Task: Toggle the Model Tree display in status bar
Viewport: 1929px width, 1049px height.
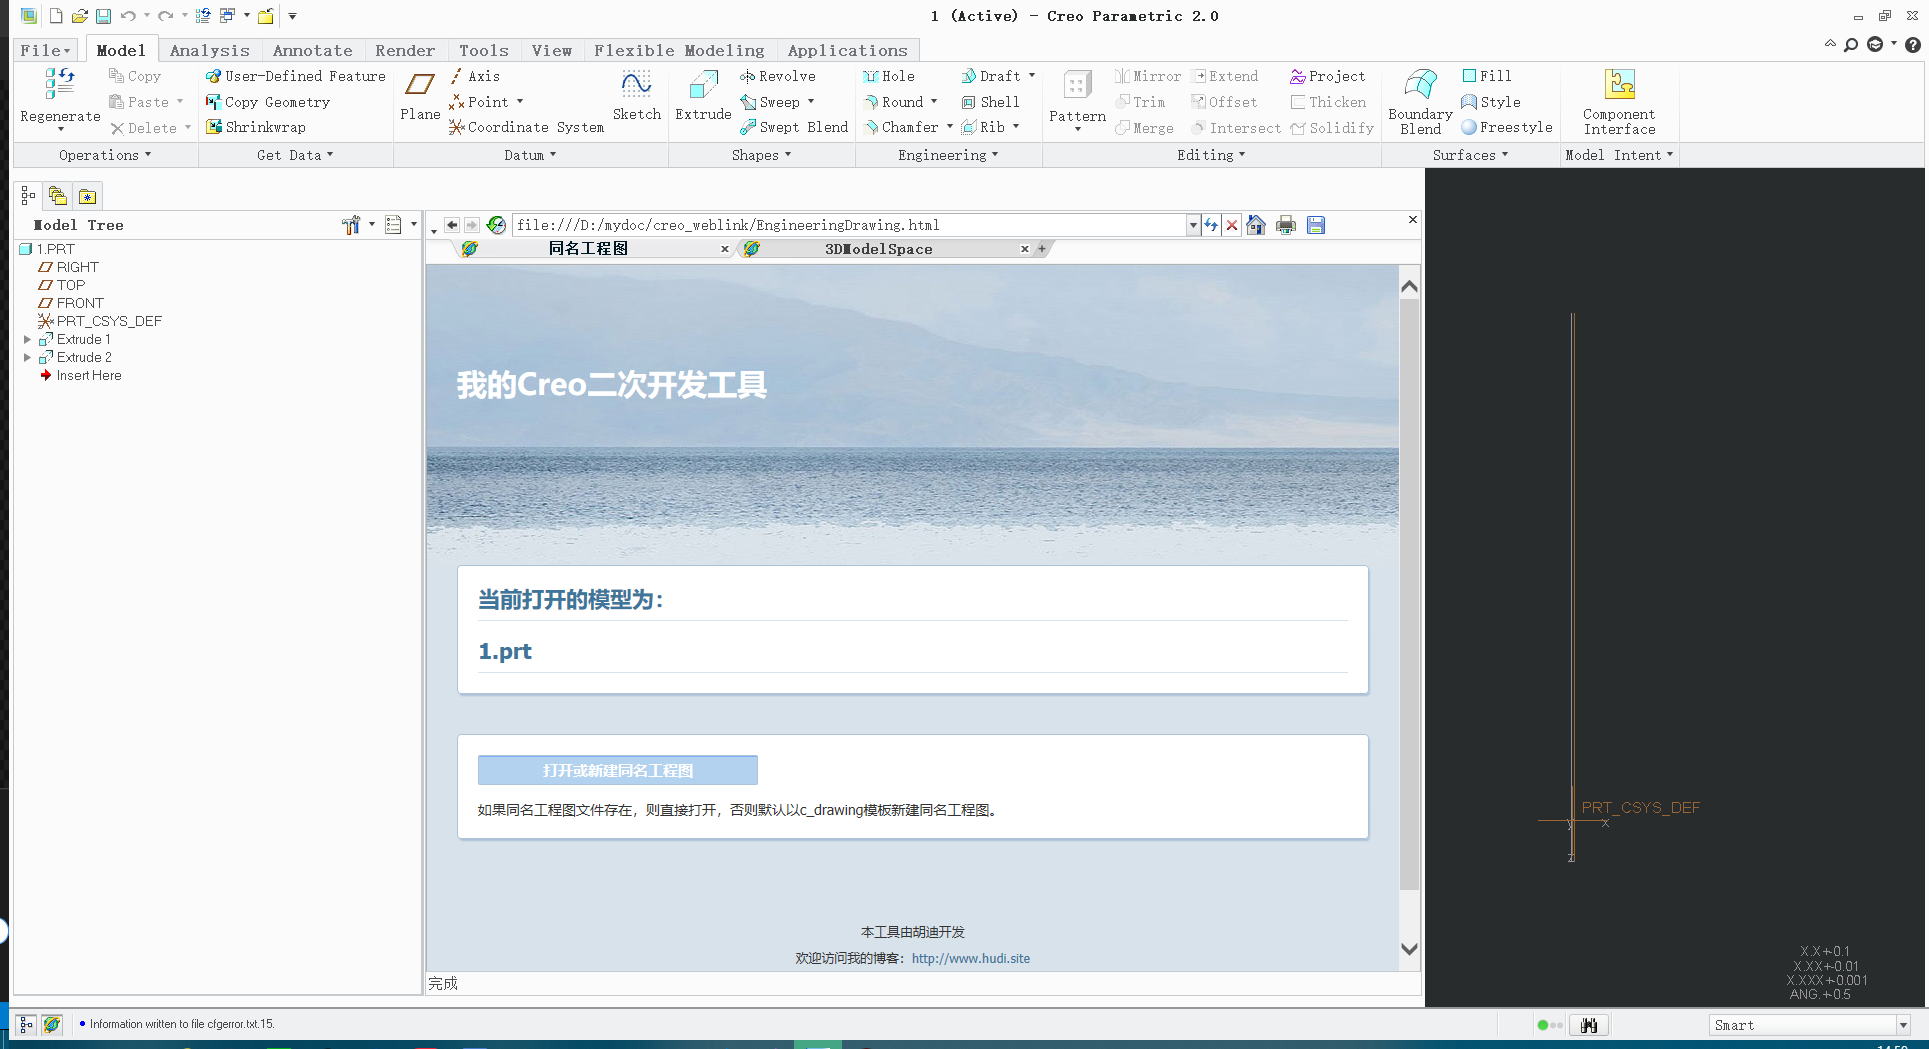Action: [x=26, y=1024]
